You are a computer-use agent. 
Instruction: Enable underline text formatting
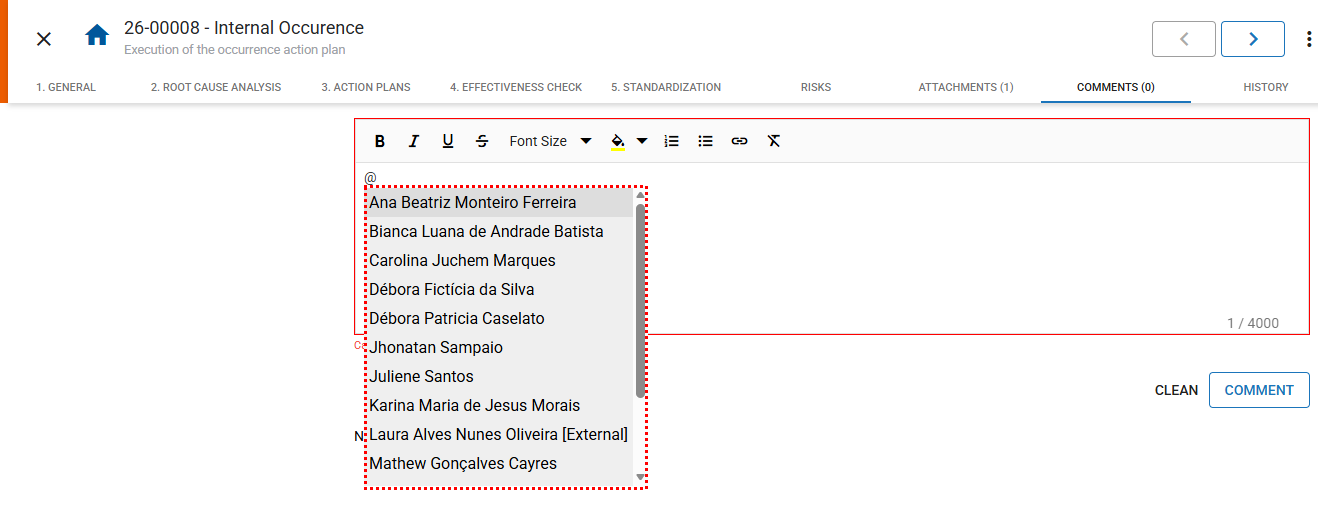click(x=448, y=141)
